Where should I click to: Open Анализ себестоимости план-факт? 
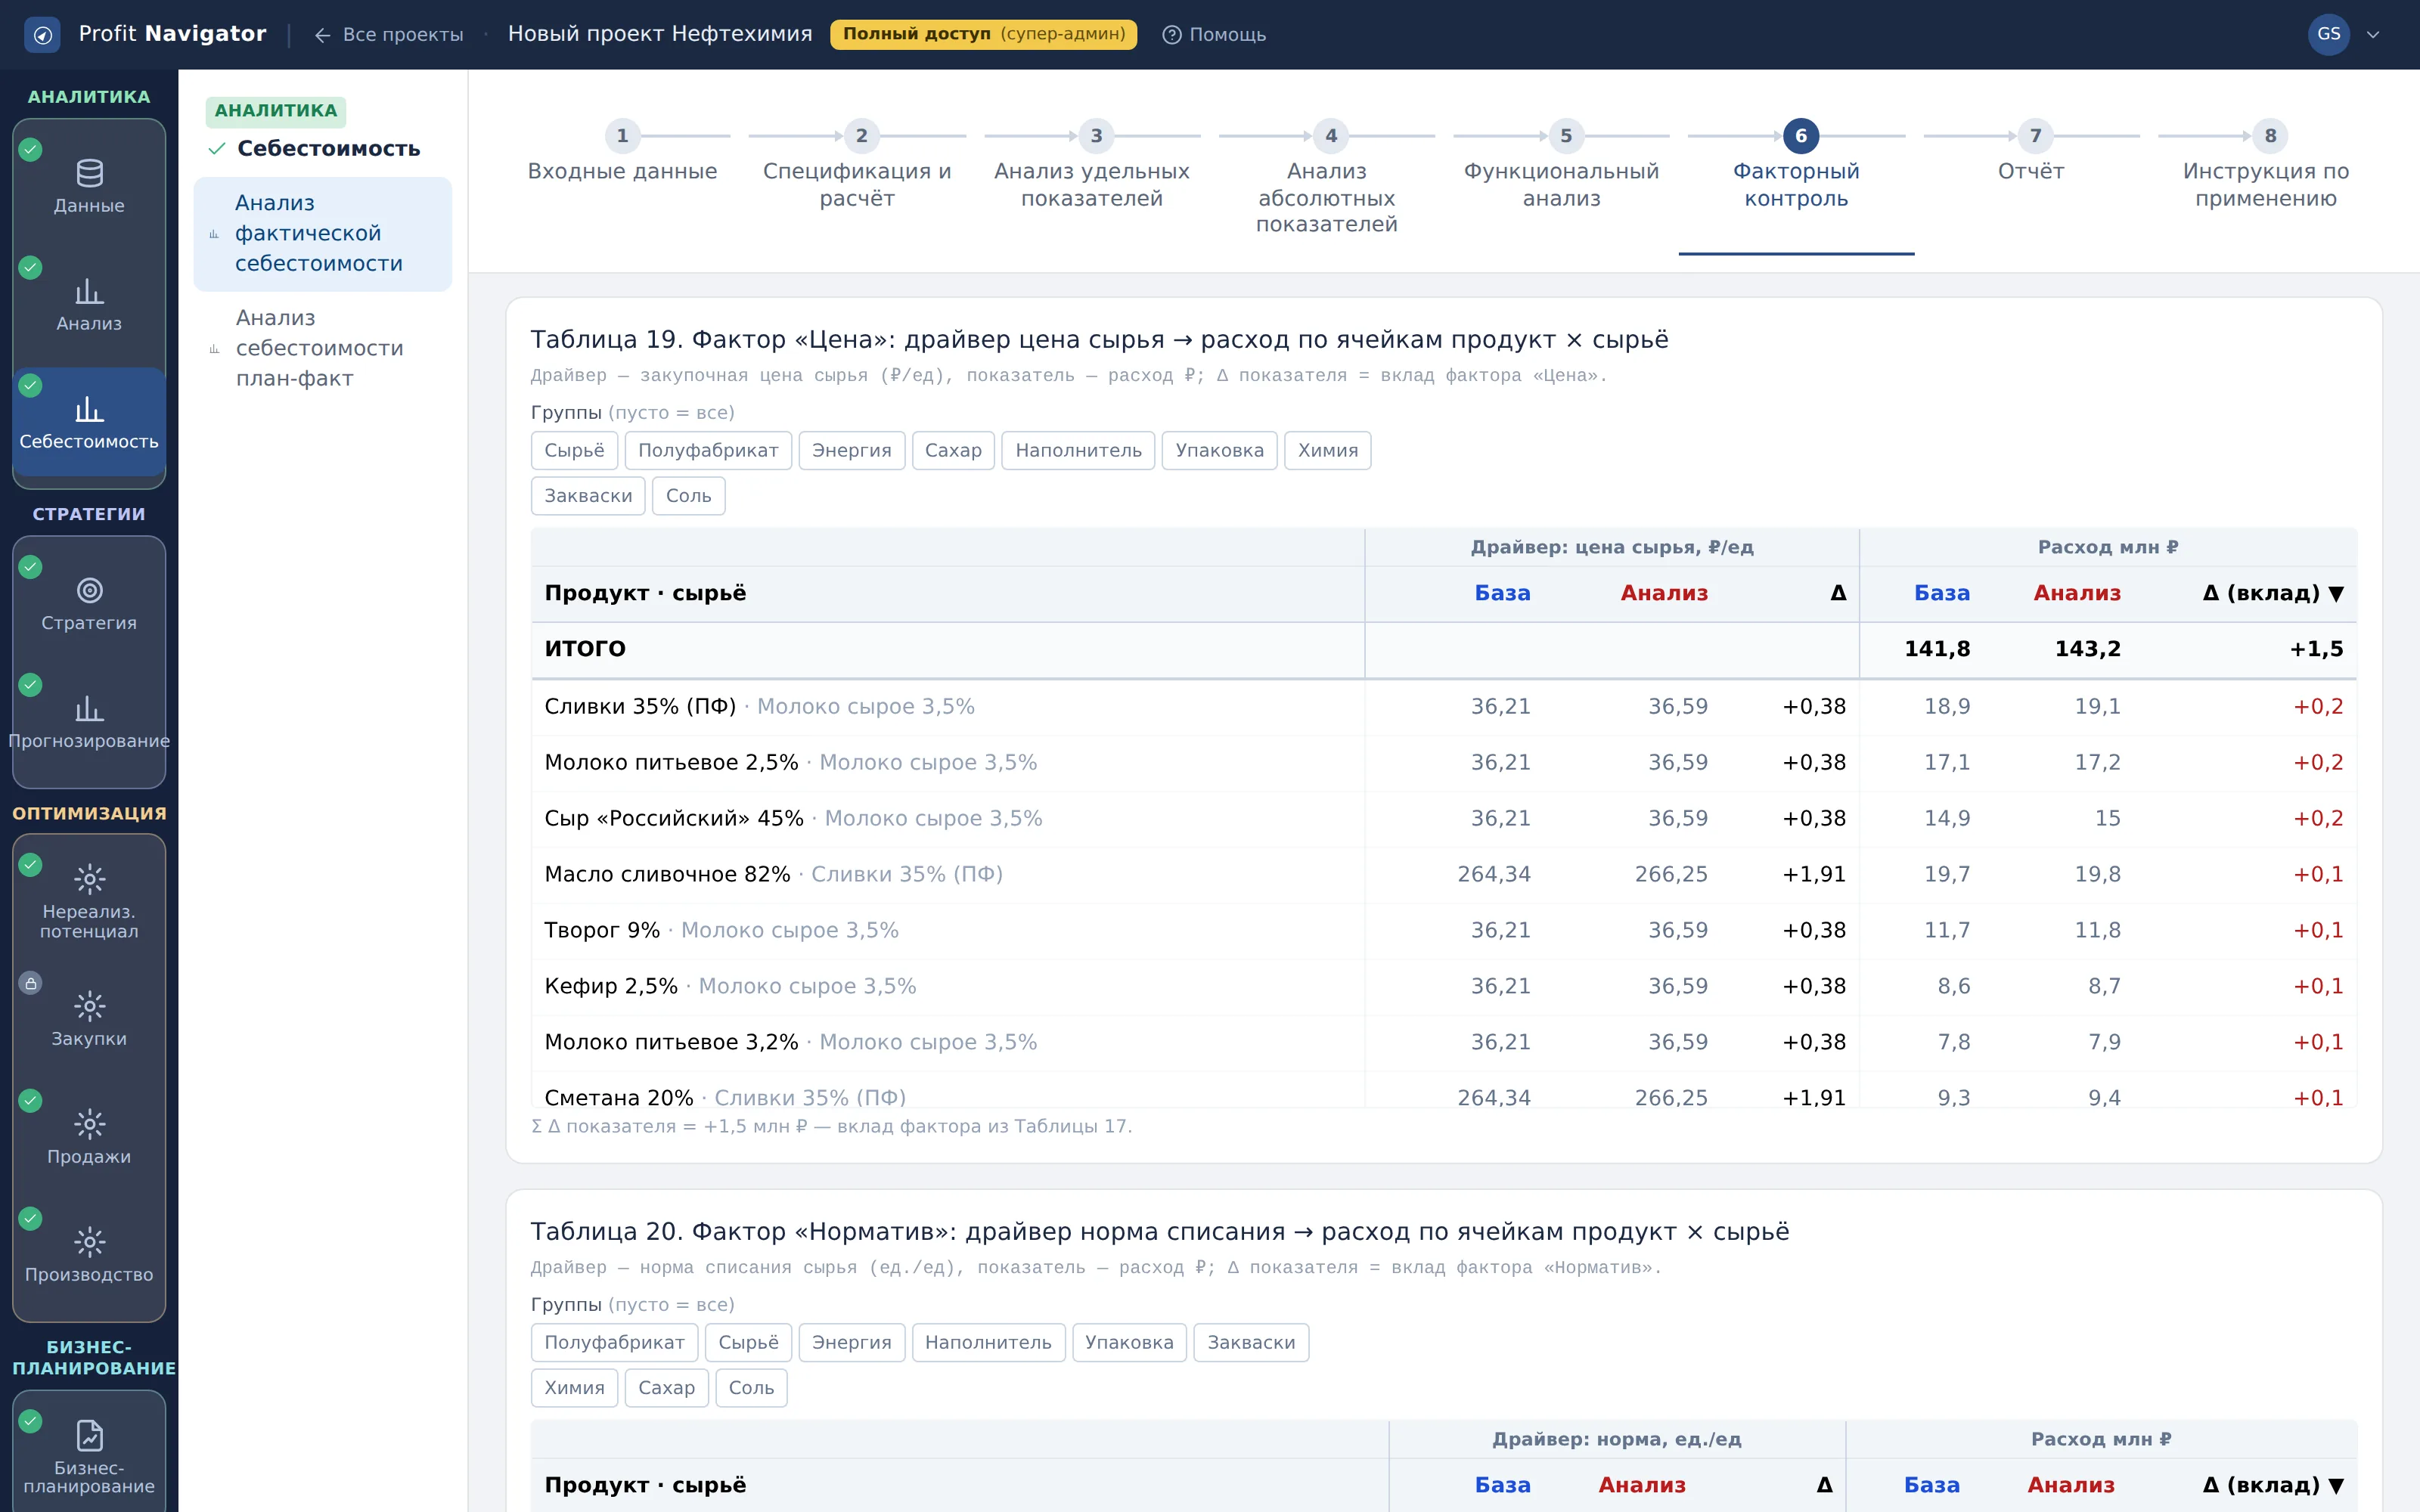pos(322,349)
